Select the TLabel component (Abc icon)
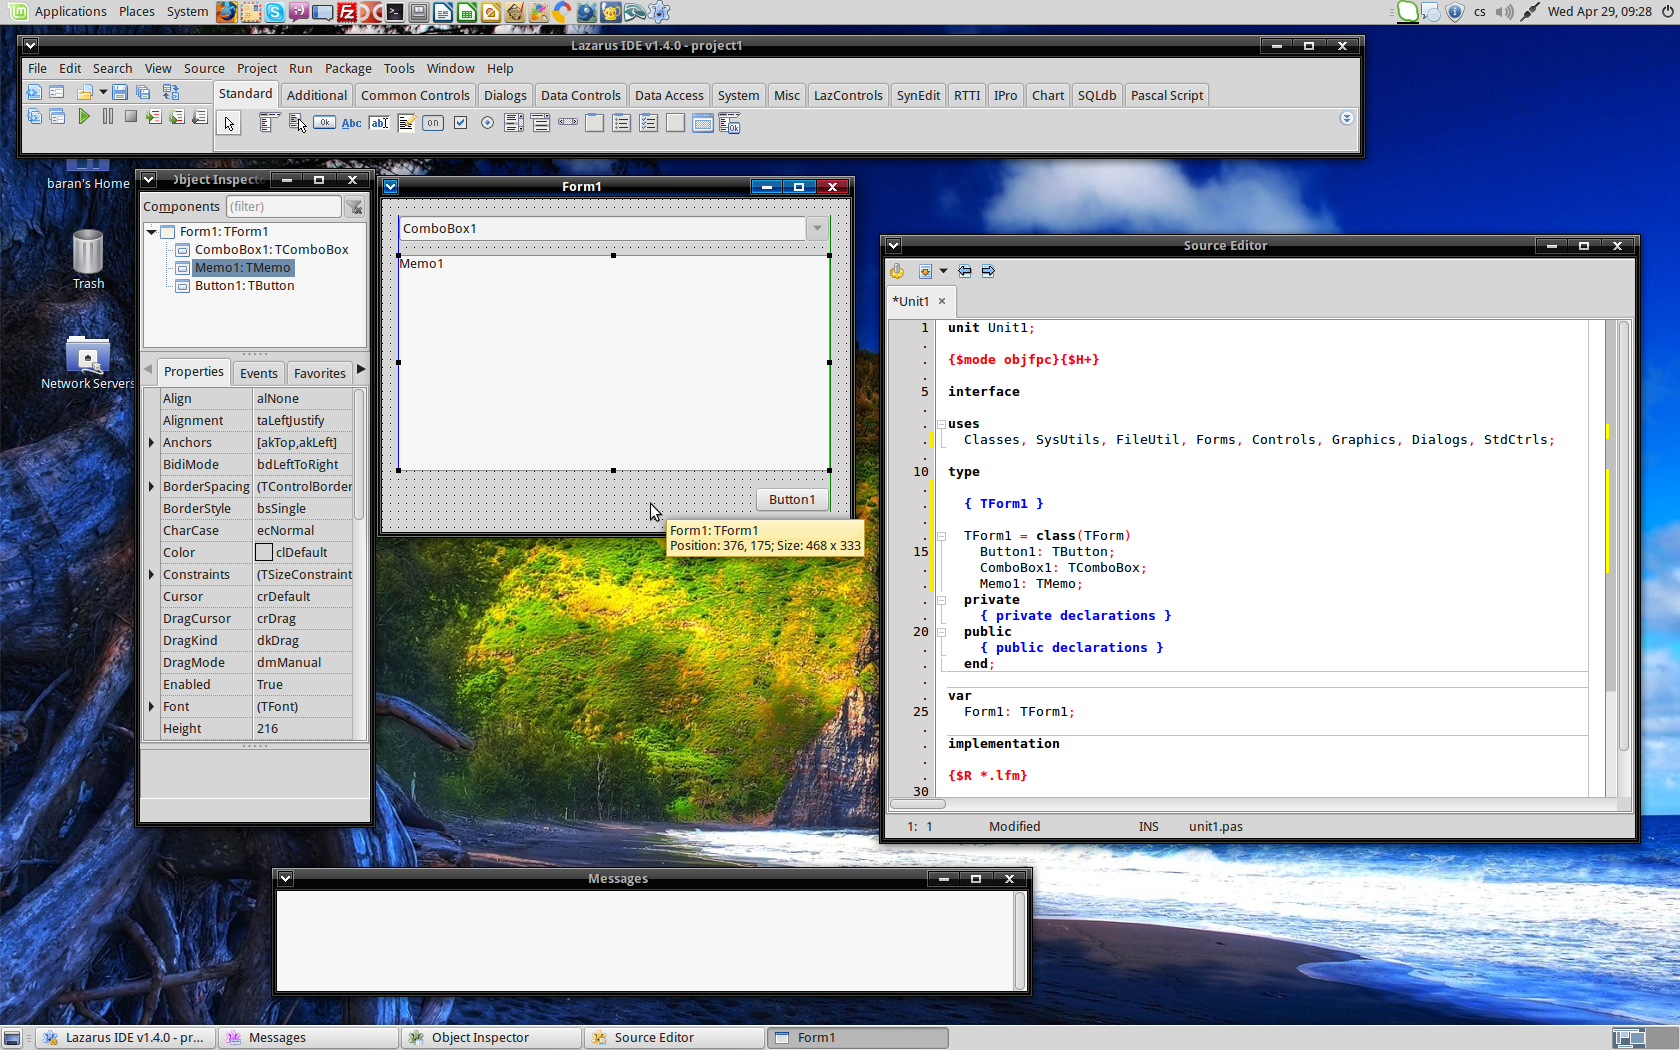The image size is (1680, 1050). click(x=351, y=122)
